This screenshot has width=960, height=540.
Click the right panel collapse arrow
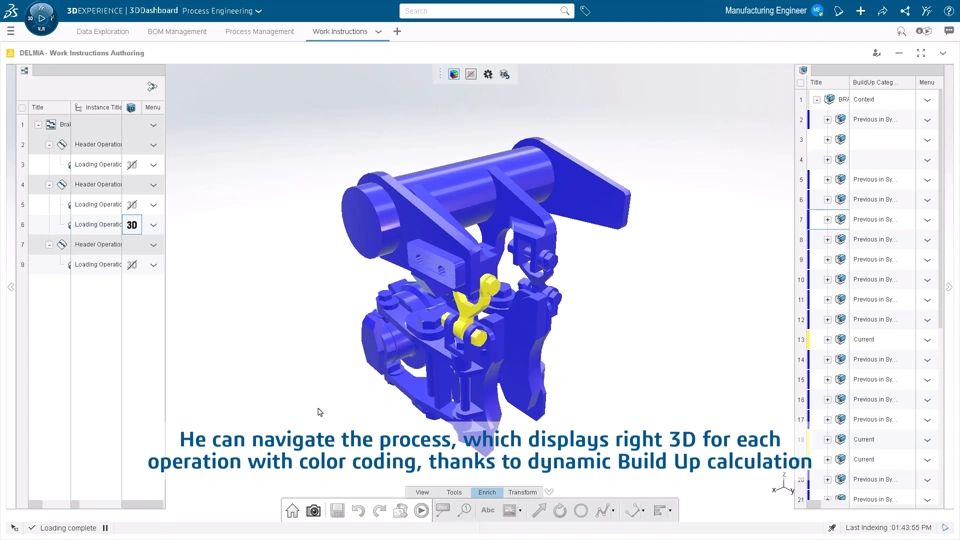pos(949,287)
